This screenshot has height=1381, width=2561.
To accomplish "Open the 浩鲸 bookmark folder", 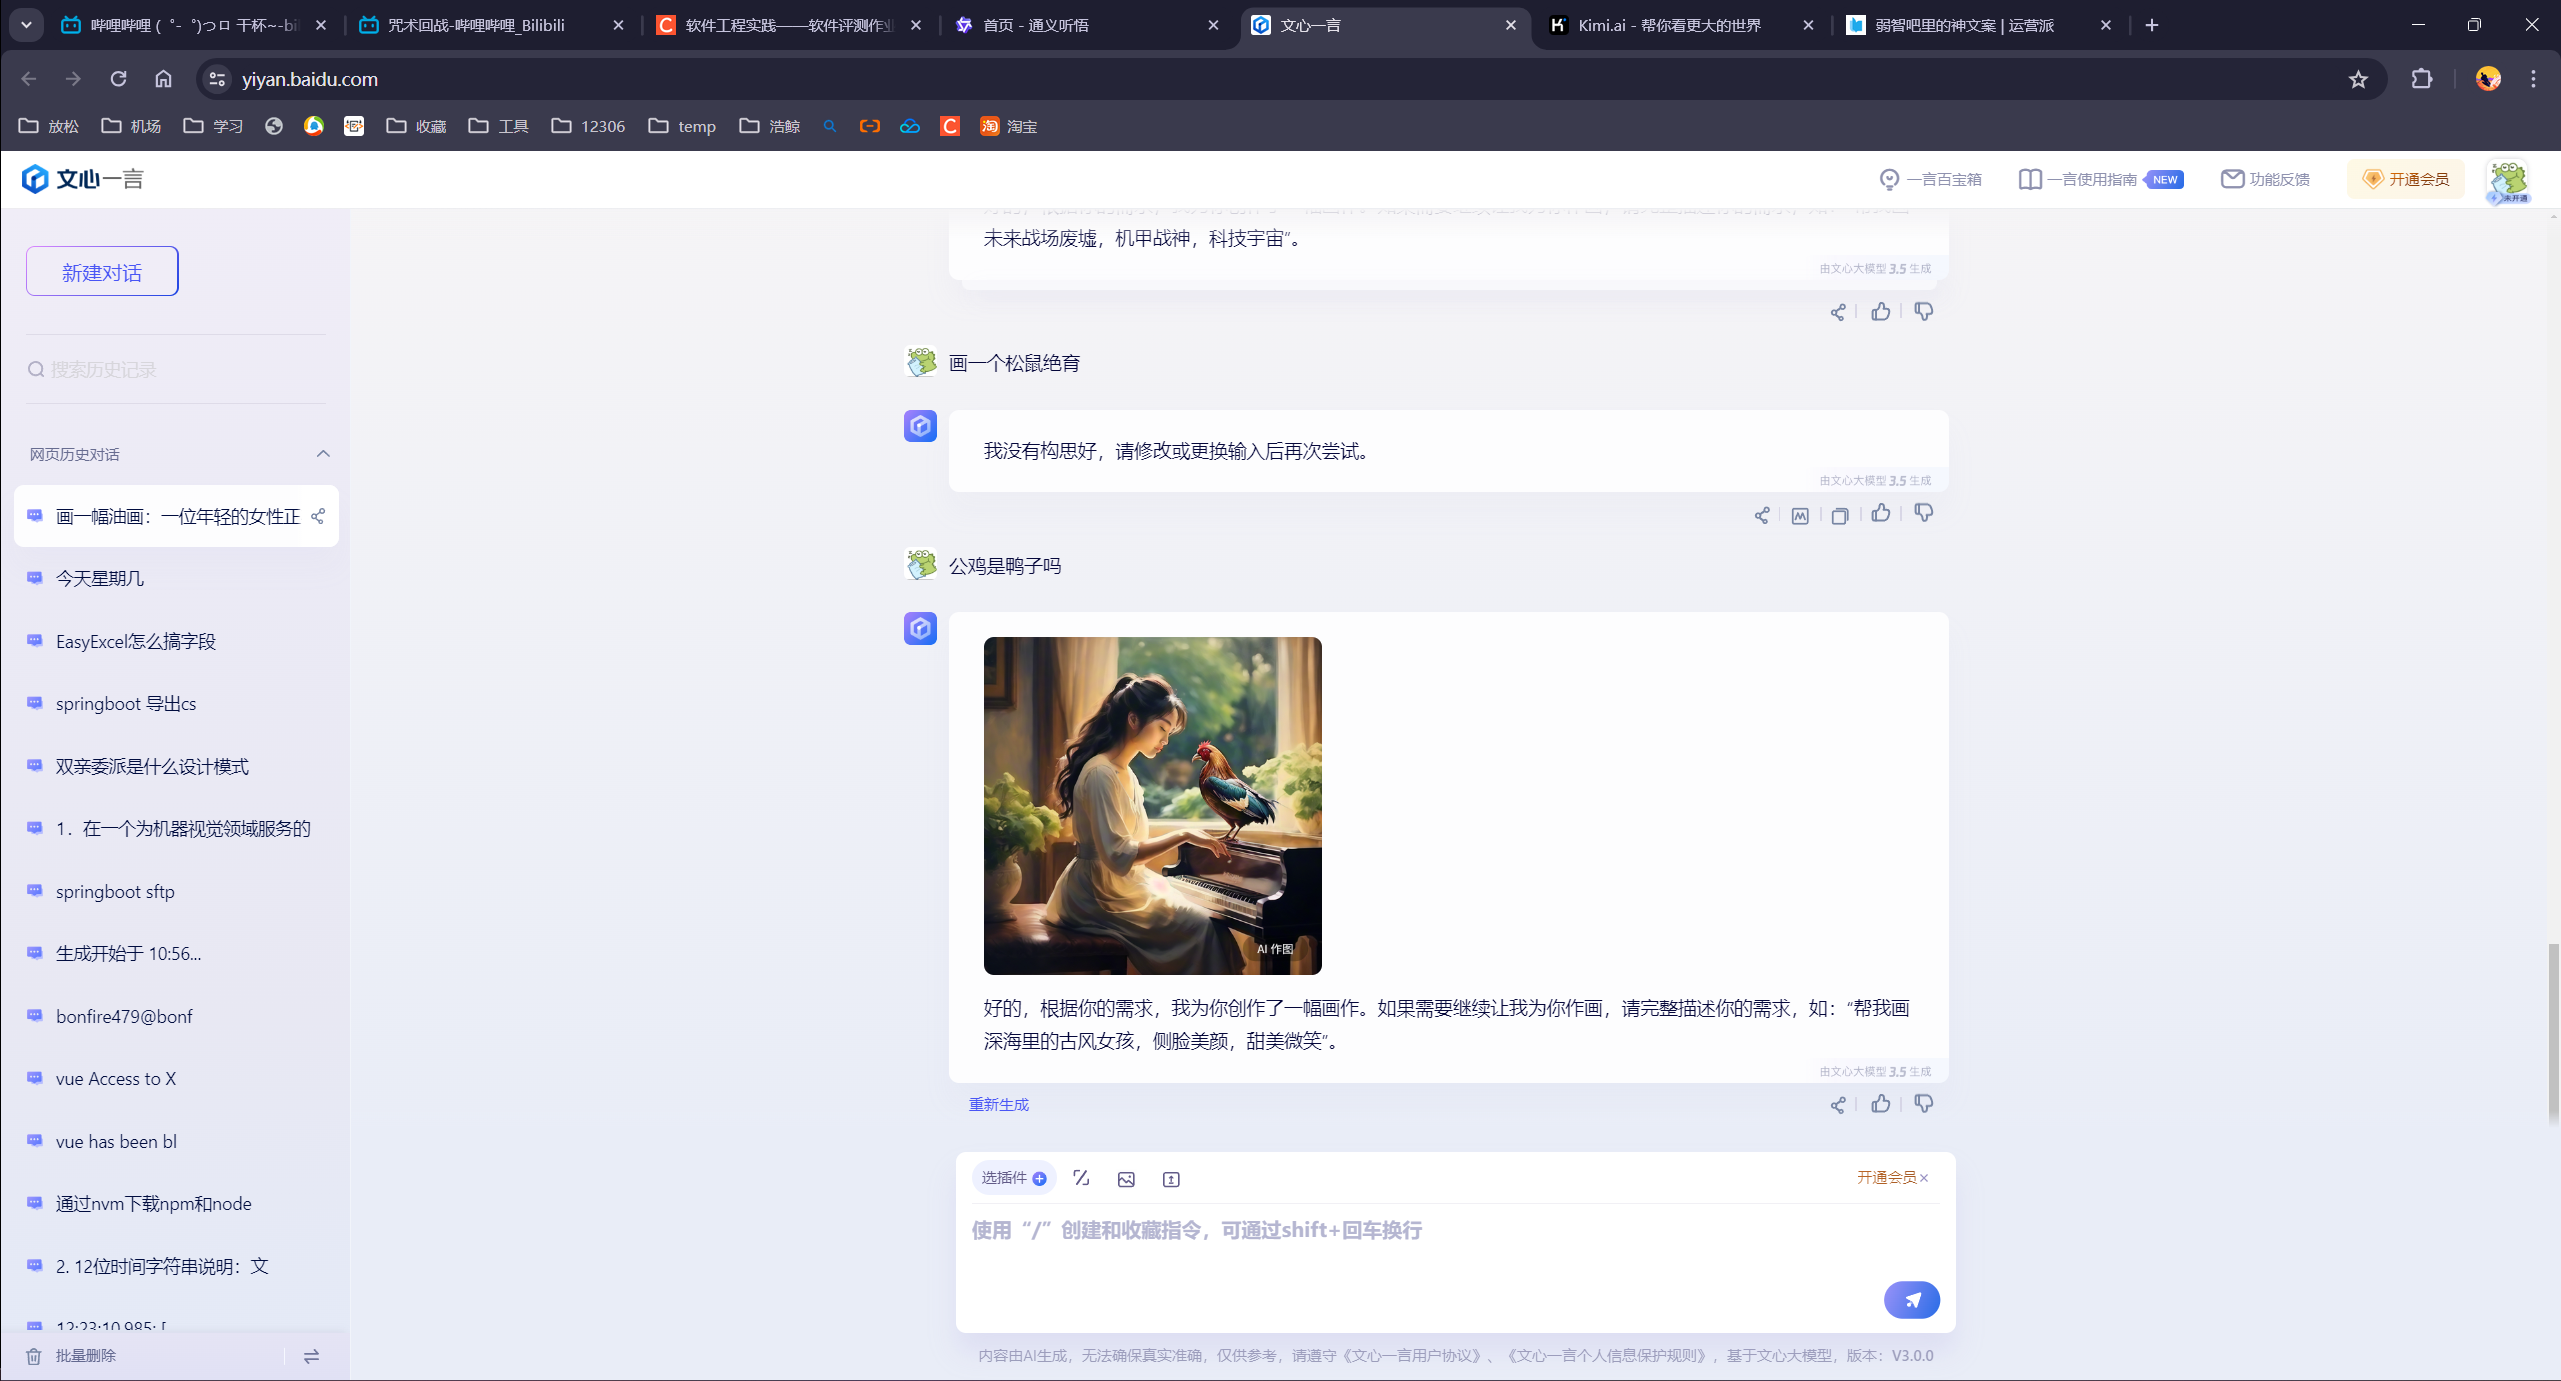I will (x=769, y=126).
